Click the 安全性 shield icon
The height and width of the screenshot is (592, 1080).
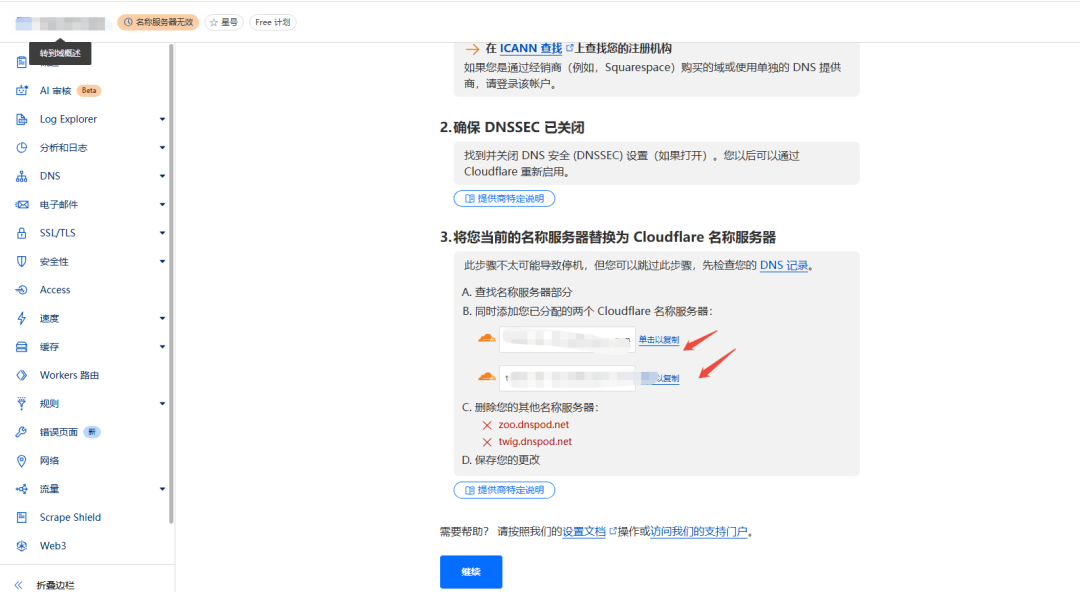pos(22,261)
